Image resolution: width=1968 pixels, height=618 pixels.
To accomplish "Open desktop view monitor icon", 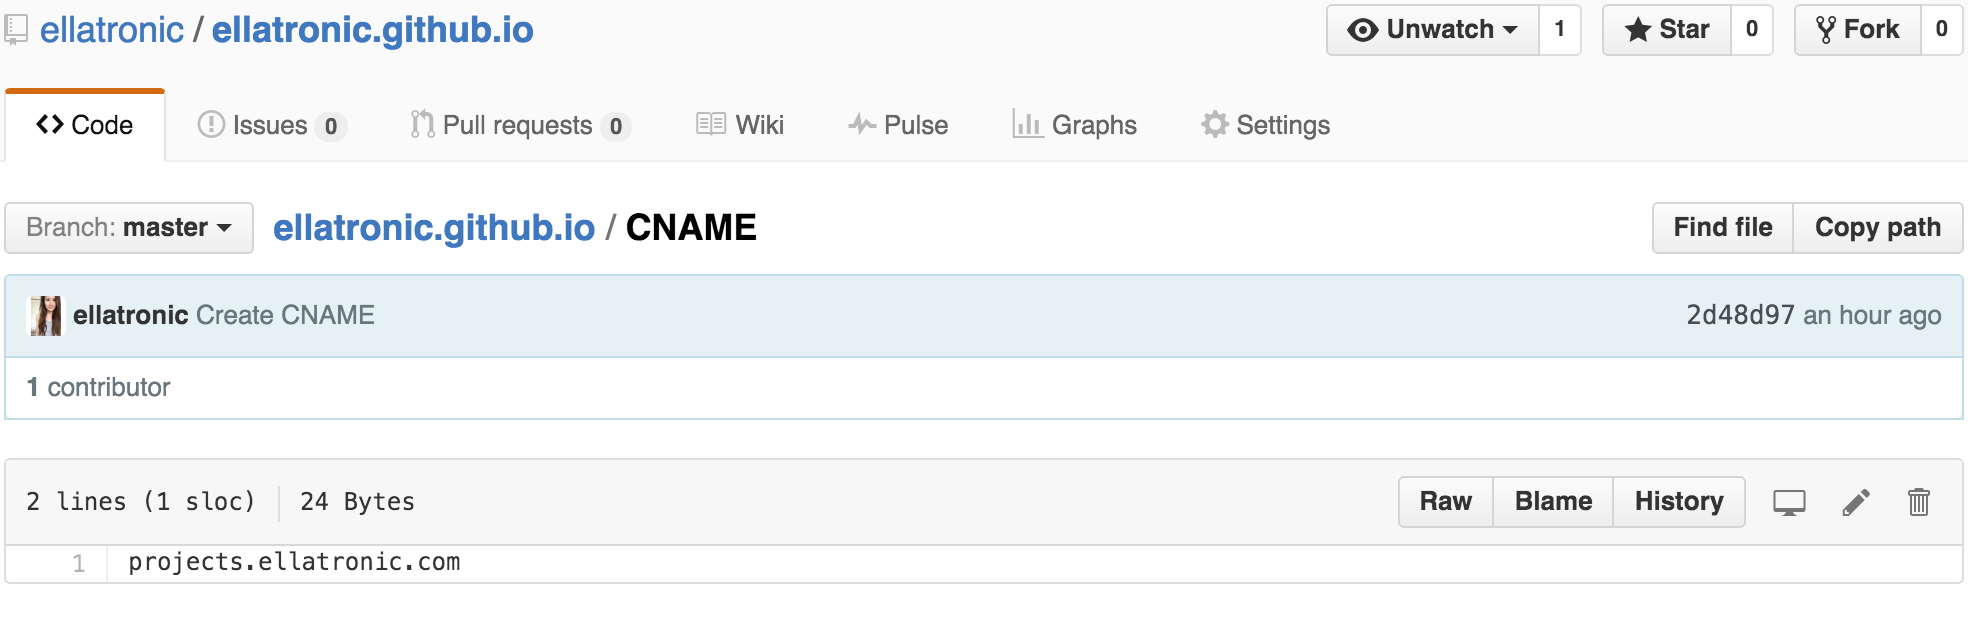I will click(1789, 502).
